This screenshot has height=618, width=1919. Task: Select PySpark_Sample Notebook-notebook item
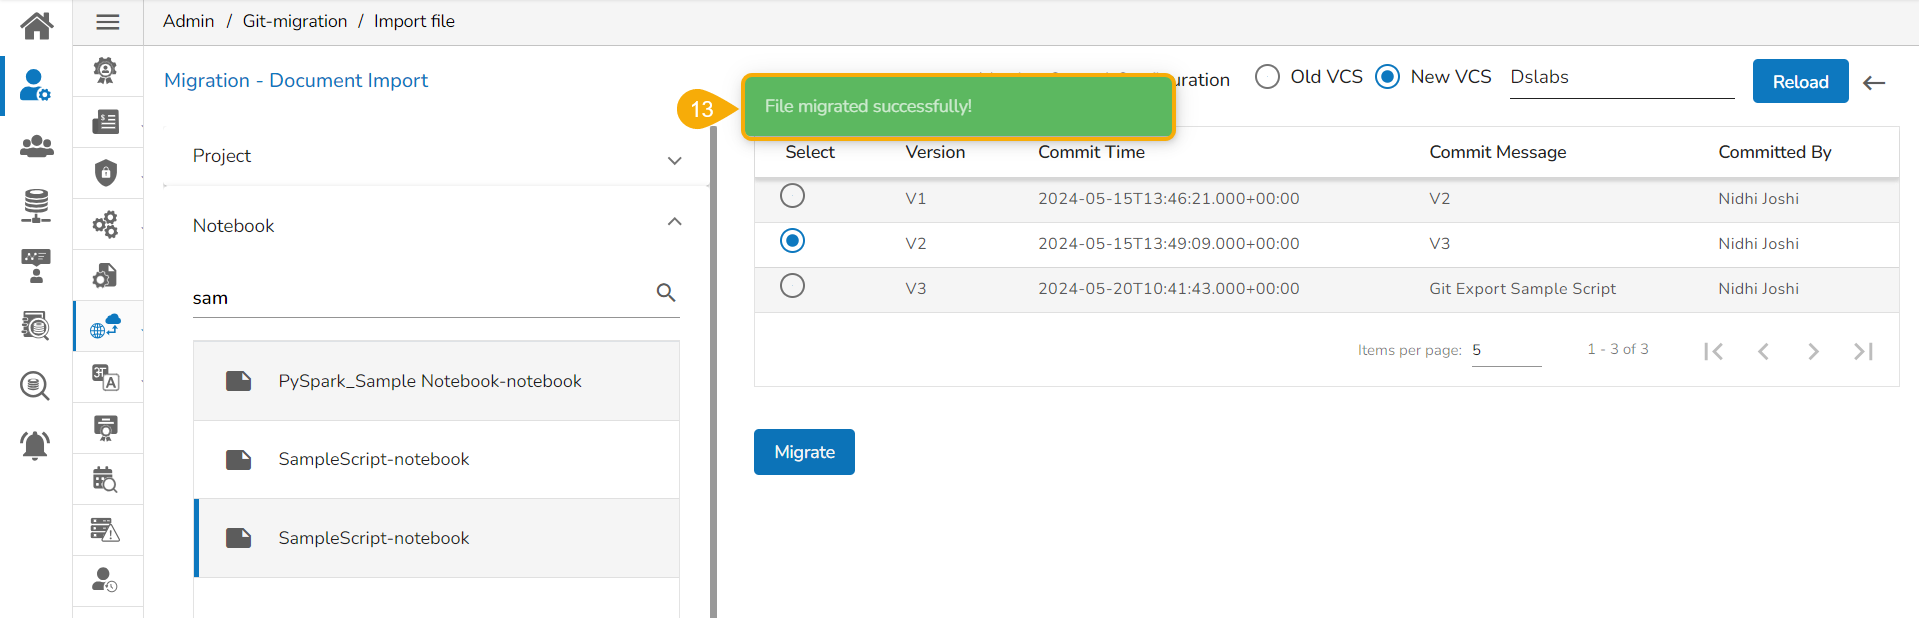tap(430, 381)
